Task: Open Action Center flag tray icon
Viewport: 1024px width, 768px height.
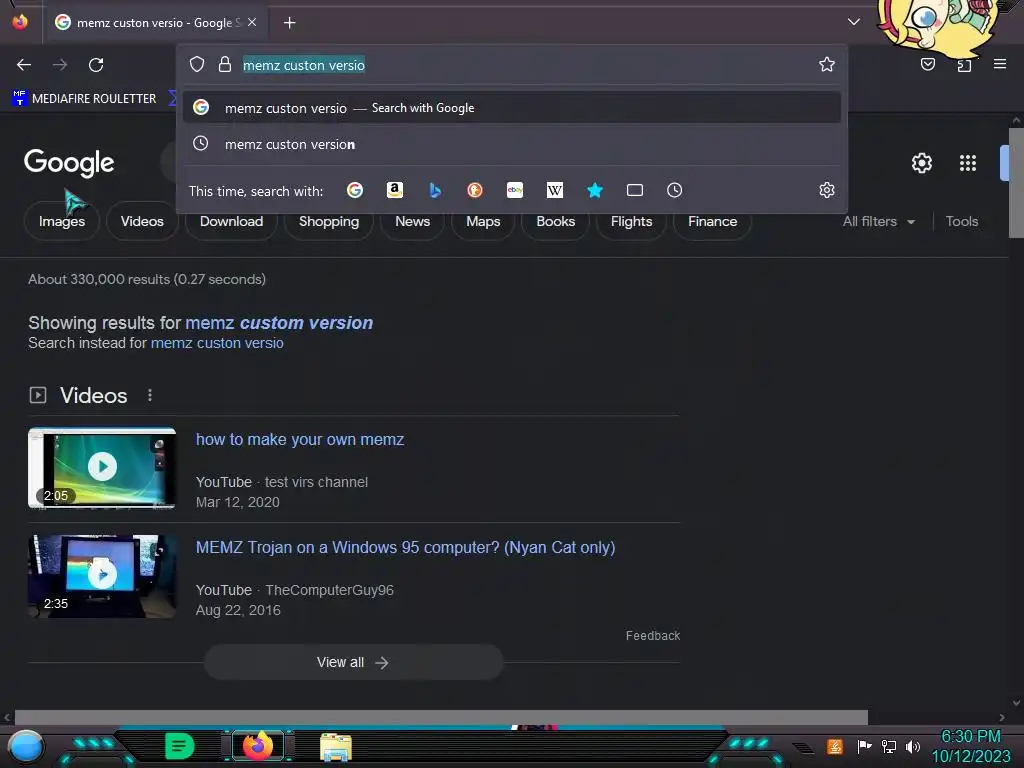Action: [864, 746]
